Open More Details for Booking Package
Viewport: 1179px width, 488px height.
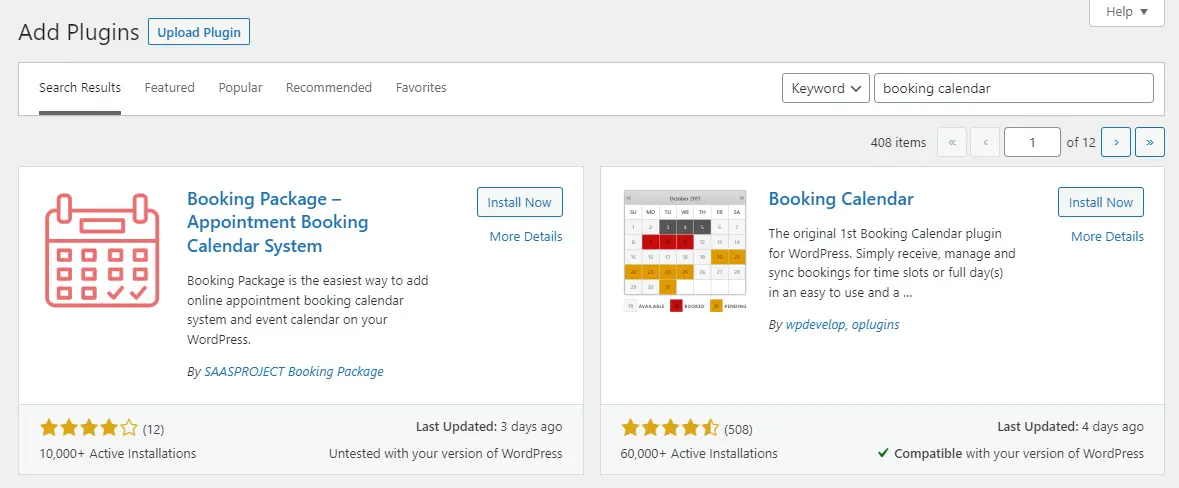click(x=526, y=237)
